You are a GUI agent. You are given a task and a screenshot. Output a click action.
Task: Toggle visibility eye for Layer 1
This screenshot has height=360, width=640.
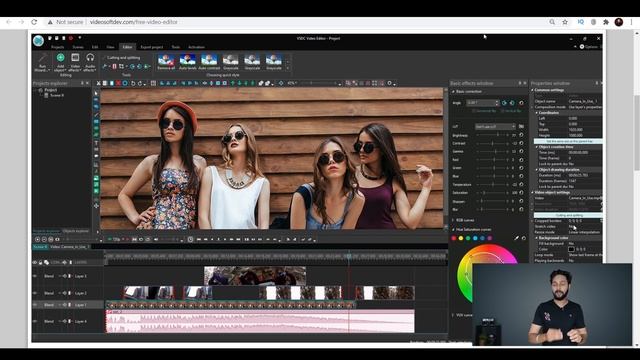point(35,304)
